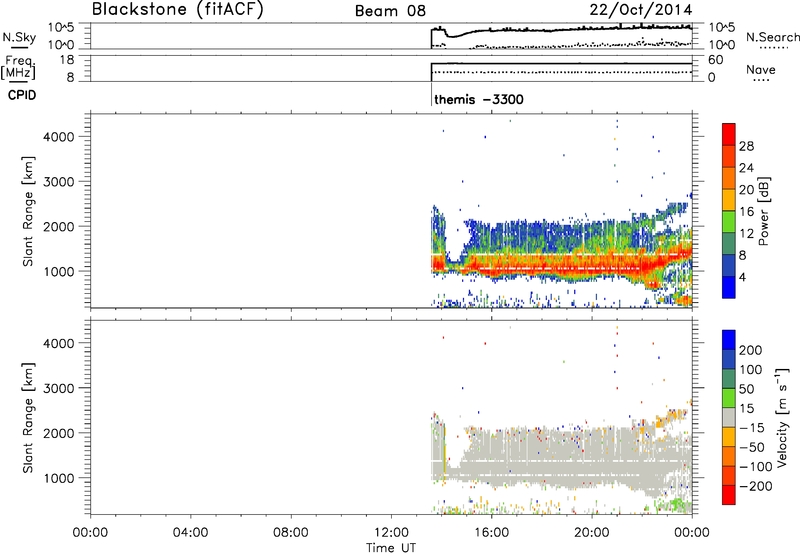Click the '4' tick on the power colorbar
The height and width of the screenshot is (554, 800).
click(x=742, y=277)
